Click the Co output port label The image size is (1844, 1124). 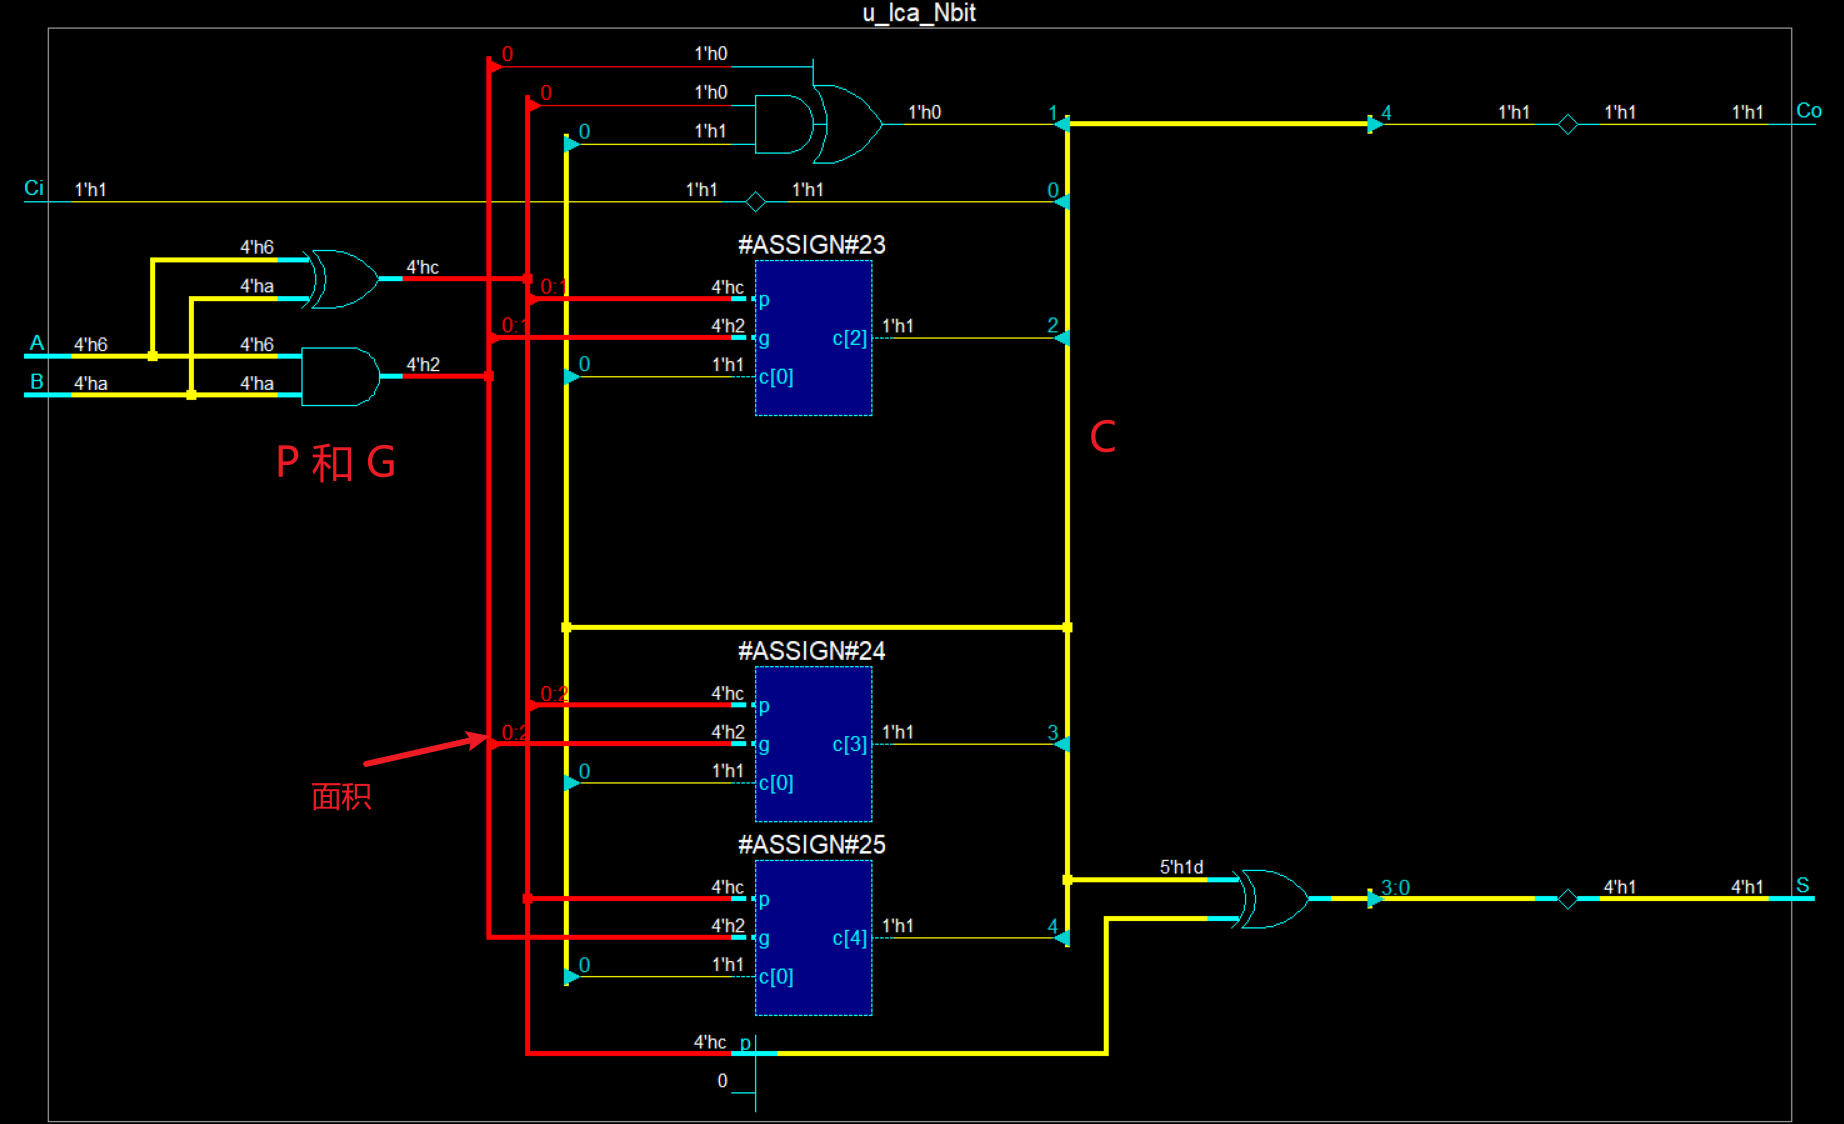pos(1808,111)
